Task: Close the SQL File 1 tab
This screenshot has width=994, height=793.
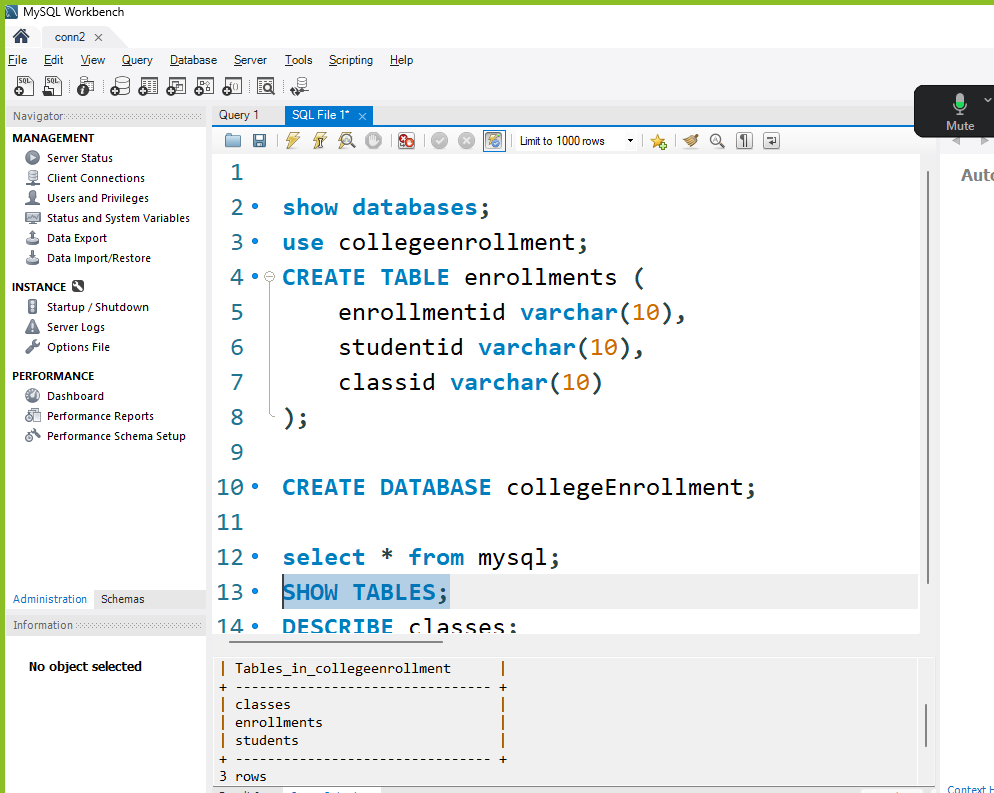Action: [x=362, y=116]
